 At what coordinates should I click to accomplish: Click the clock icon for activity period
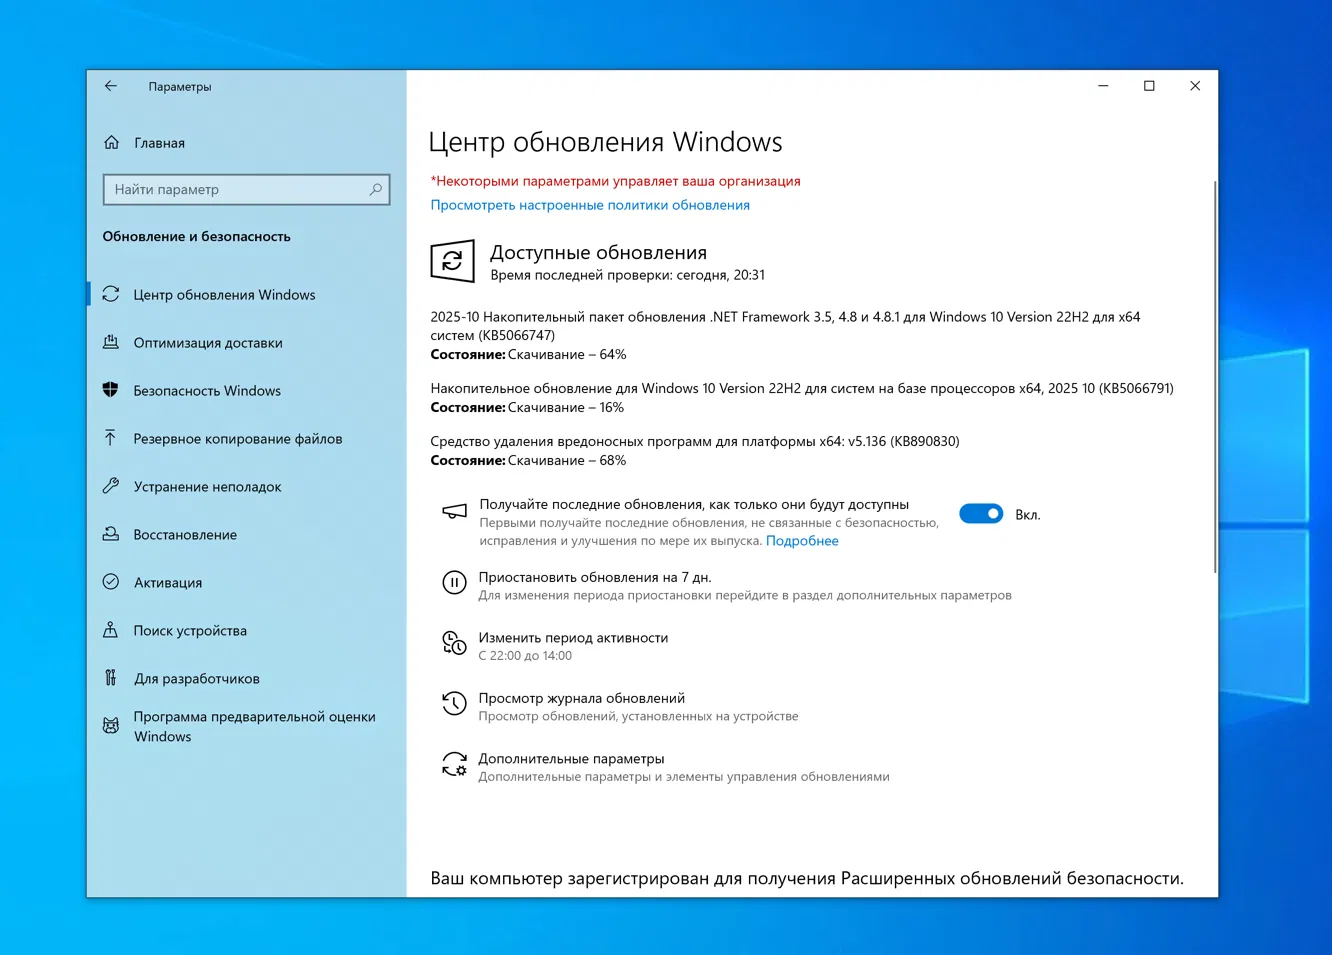(x=454, y=643)
